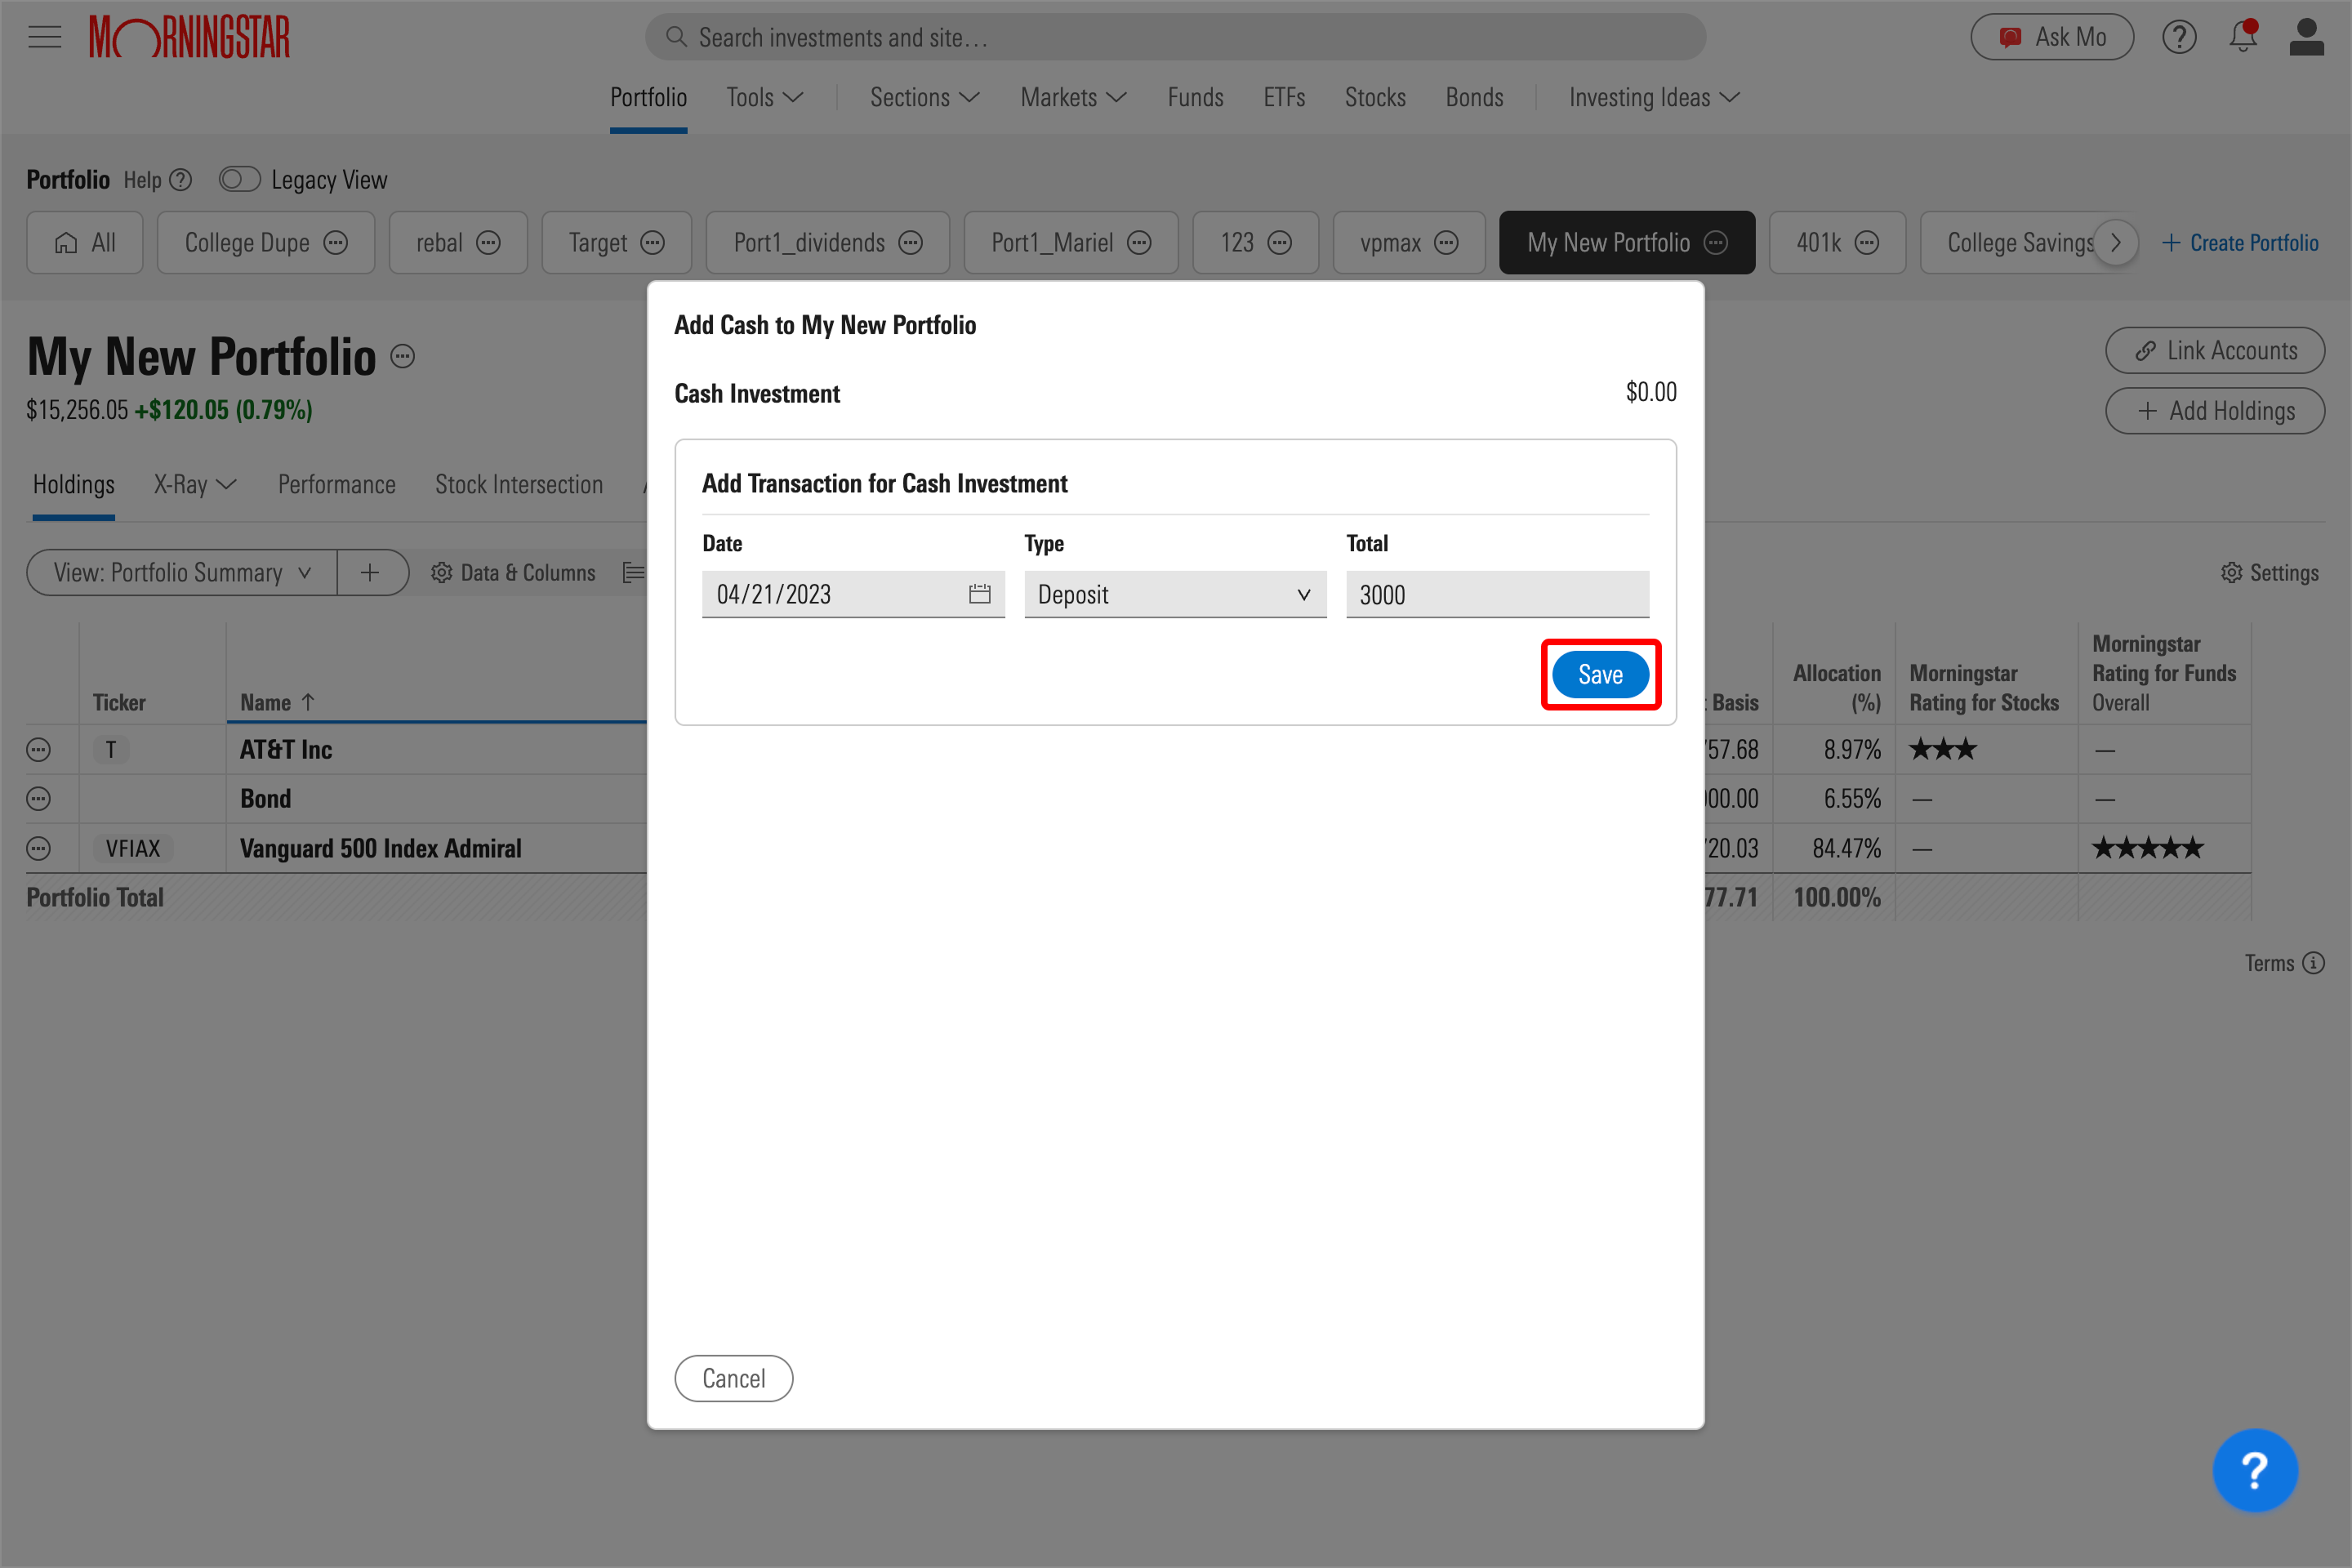Switch to the Performance tab

(337, 485)
